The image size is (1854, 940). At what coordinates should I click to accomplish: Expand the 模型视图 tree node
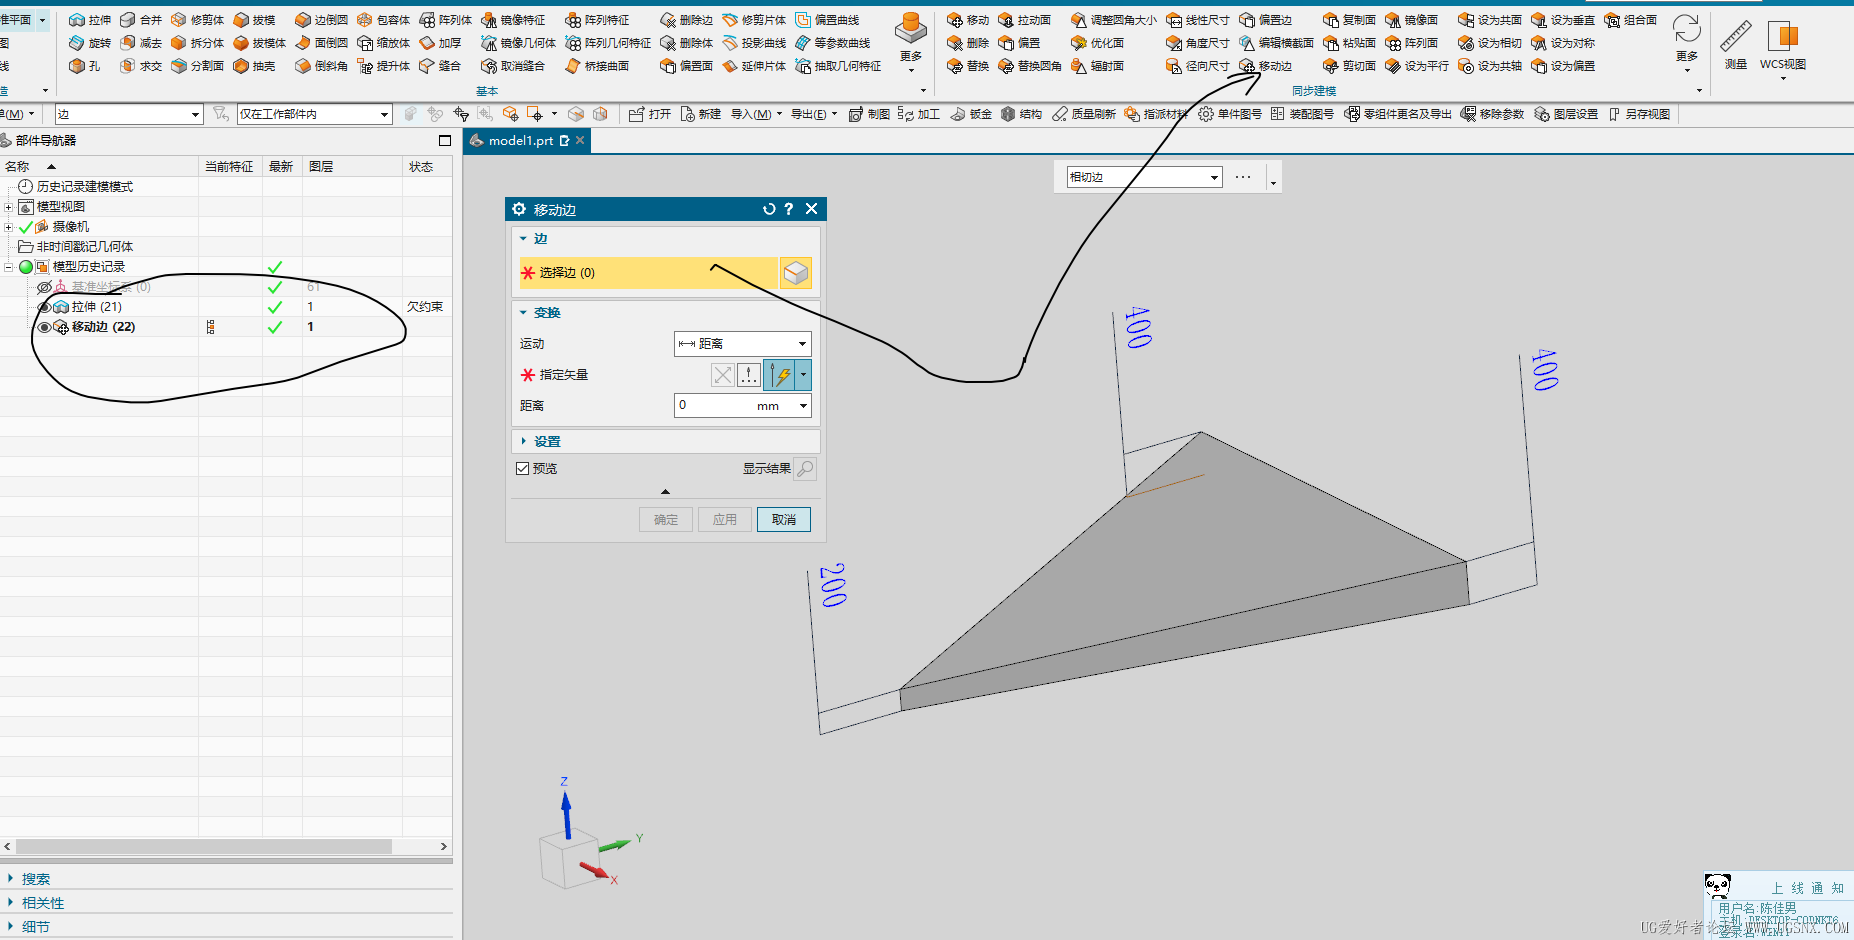click(9, 207)
